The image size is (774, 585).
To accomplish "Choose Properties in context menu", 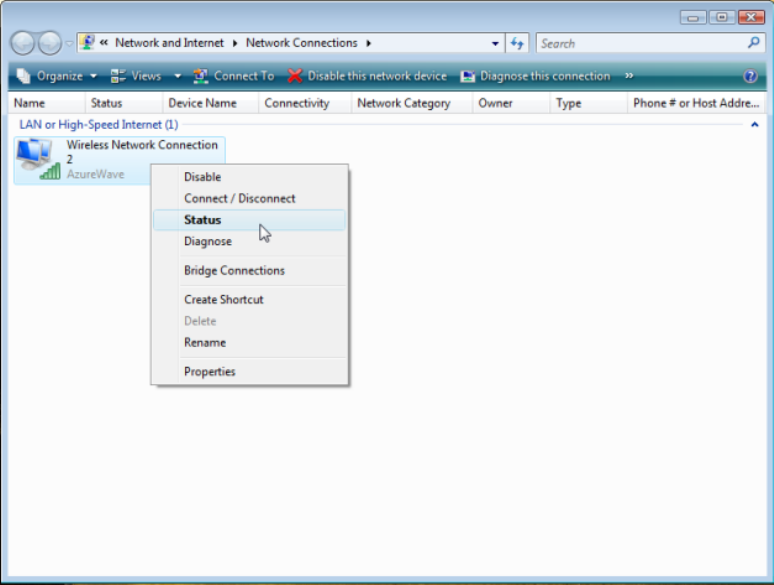I will coord(249,372).
